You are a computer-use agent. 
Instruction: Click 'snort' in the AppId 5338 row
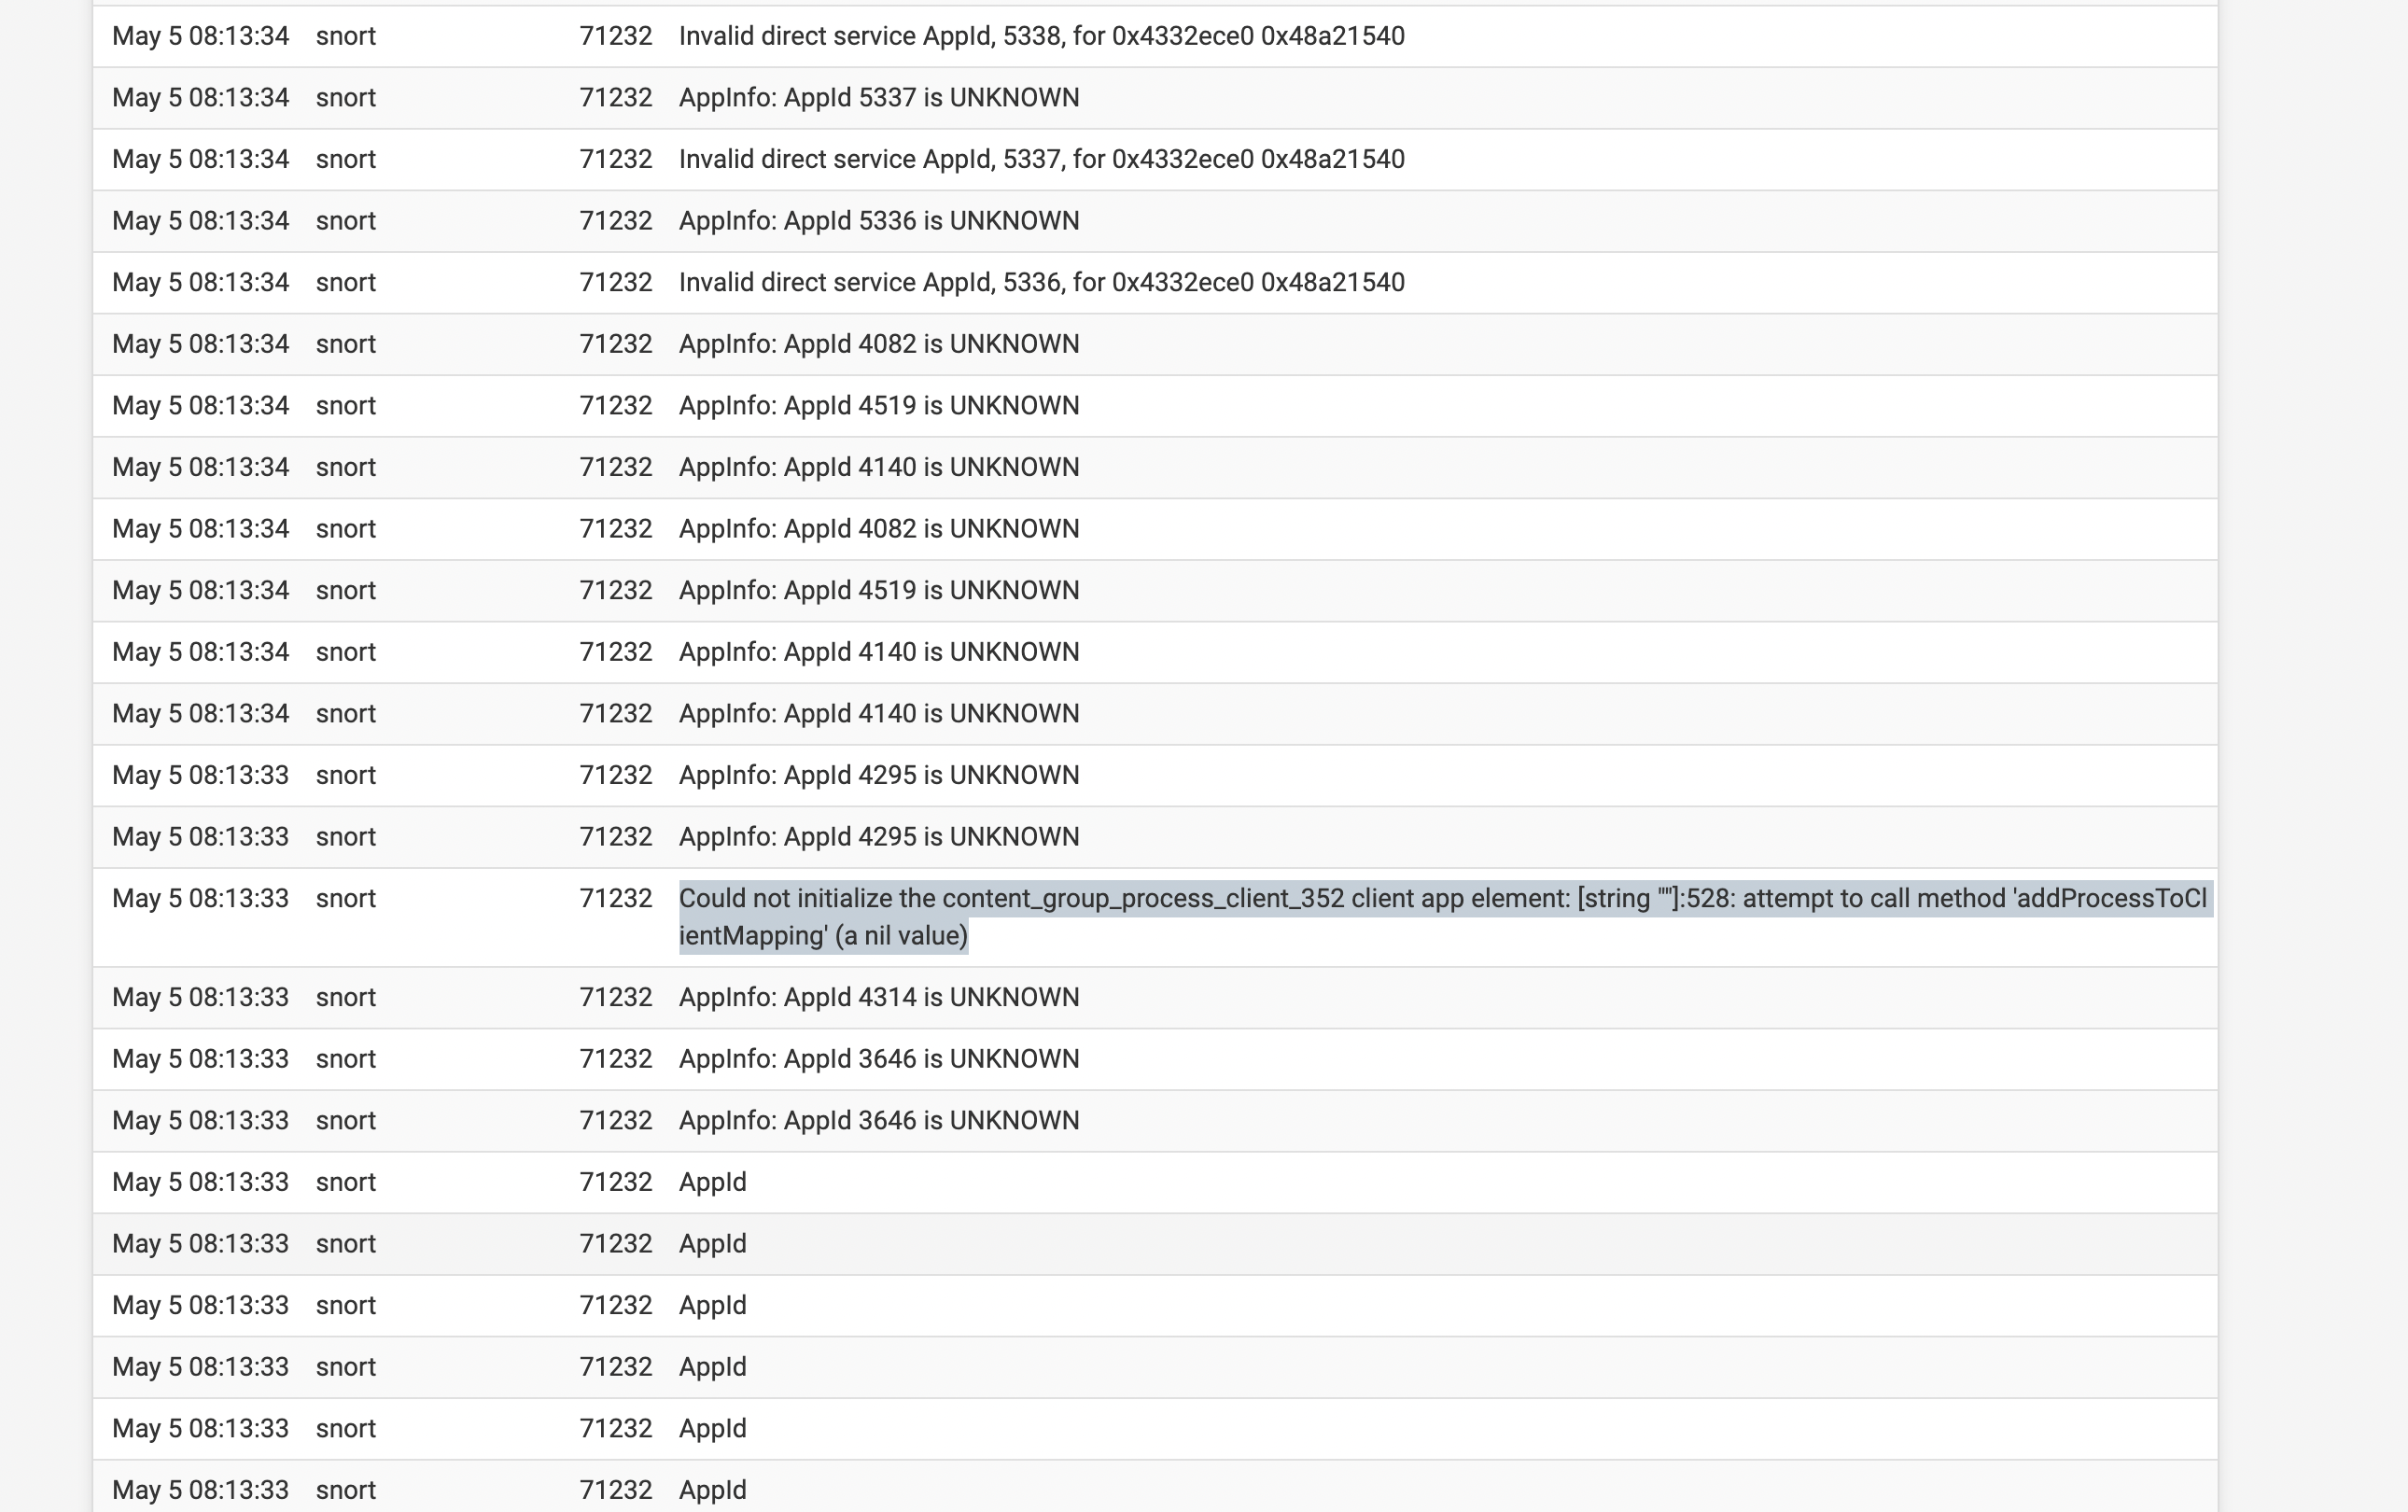345,36
